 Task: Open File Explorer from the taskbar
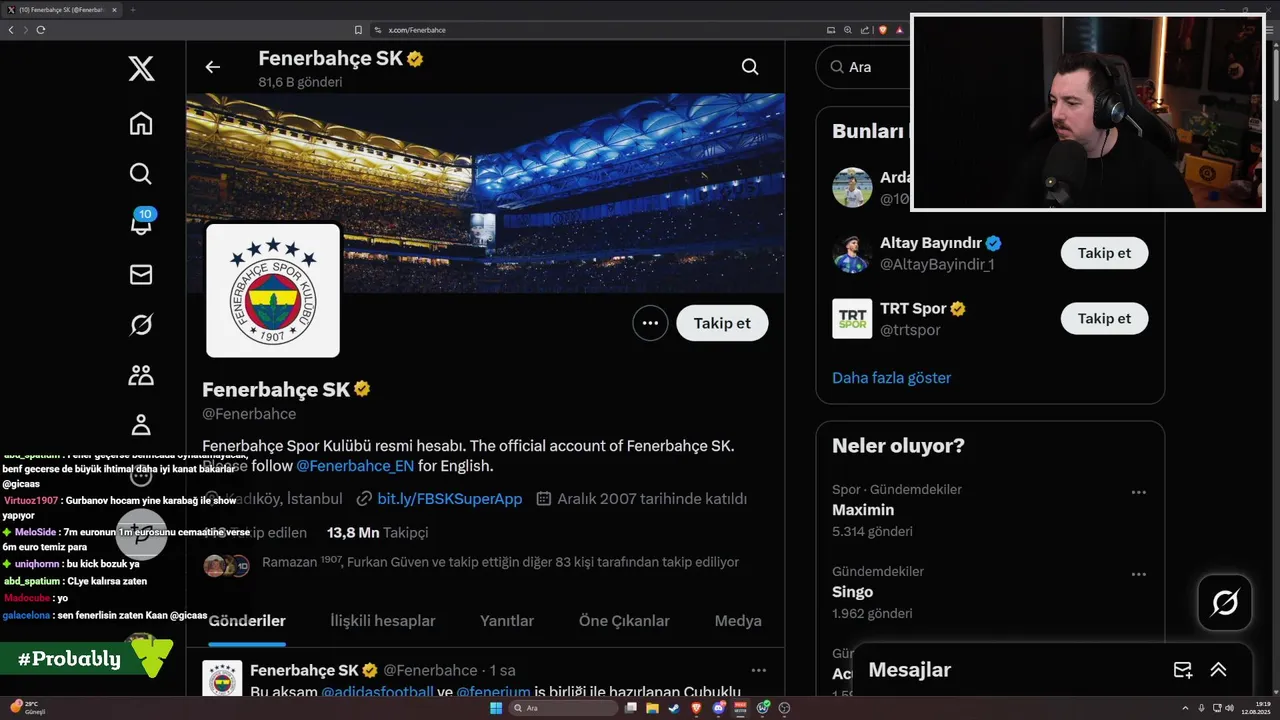pyautogui.click(x=652, y=708)
